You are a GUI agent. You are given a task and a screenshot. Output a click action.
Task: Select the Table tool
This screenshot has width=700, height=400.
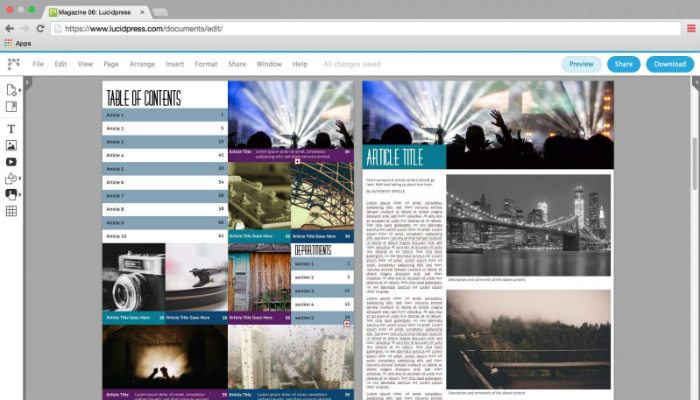pyautogui.click(x=11, y=211)
